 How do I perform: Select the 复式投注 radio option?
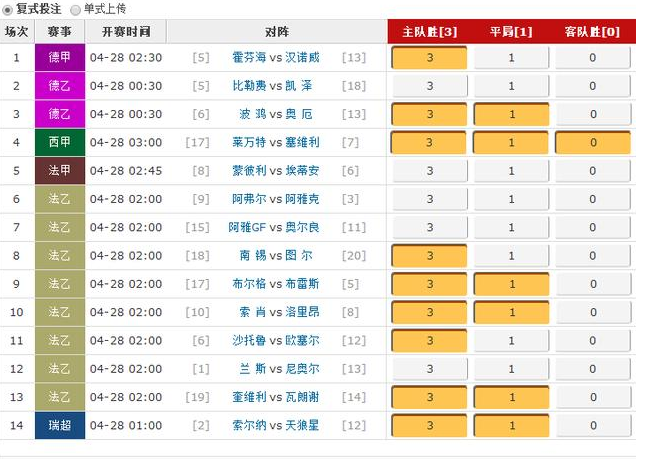(x=7, y=10)
